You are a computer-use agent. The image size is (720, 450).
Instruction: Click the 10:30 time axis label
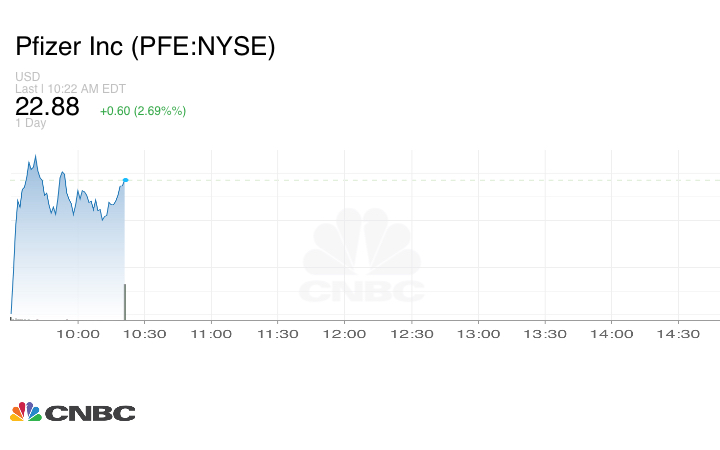[145, 335]
